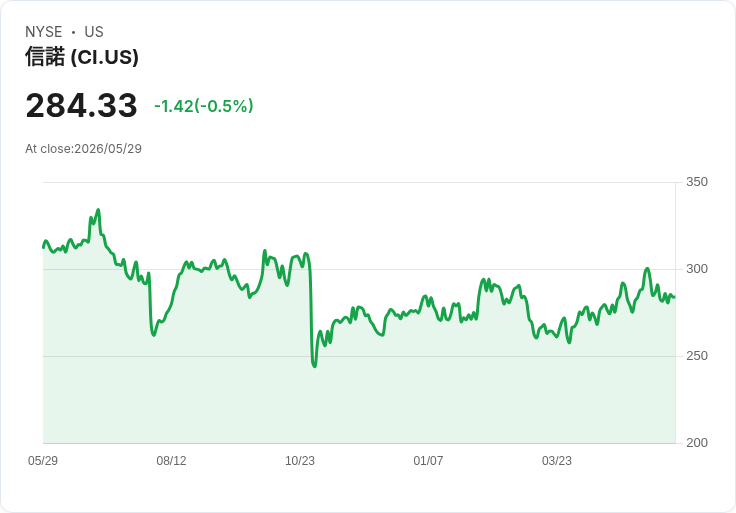736x513 pixels.
Task: Click the 250 y-axis label
Action: click(x=697, y=356)
